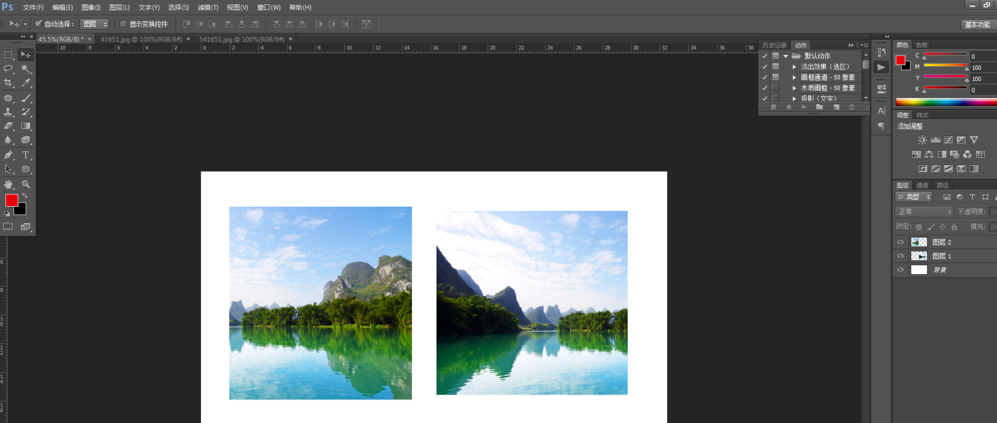The height and width of the screenshot is (423, 997).
Task: Expand the 淡出效果（选区） action
Action: [795, 66]
